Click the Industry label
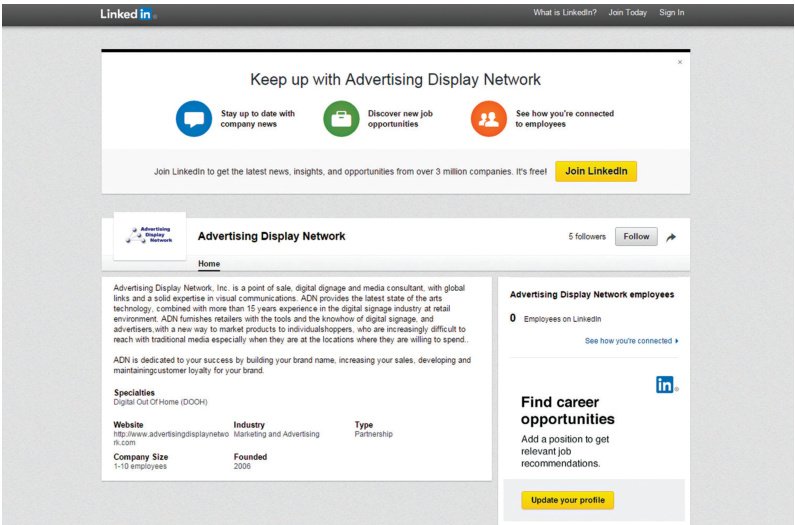The width and height of the screenshot is (795, 525). pos(249,425)
